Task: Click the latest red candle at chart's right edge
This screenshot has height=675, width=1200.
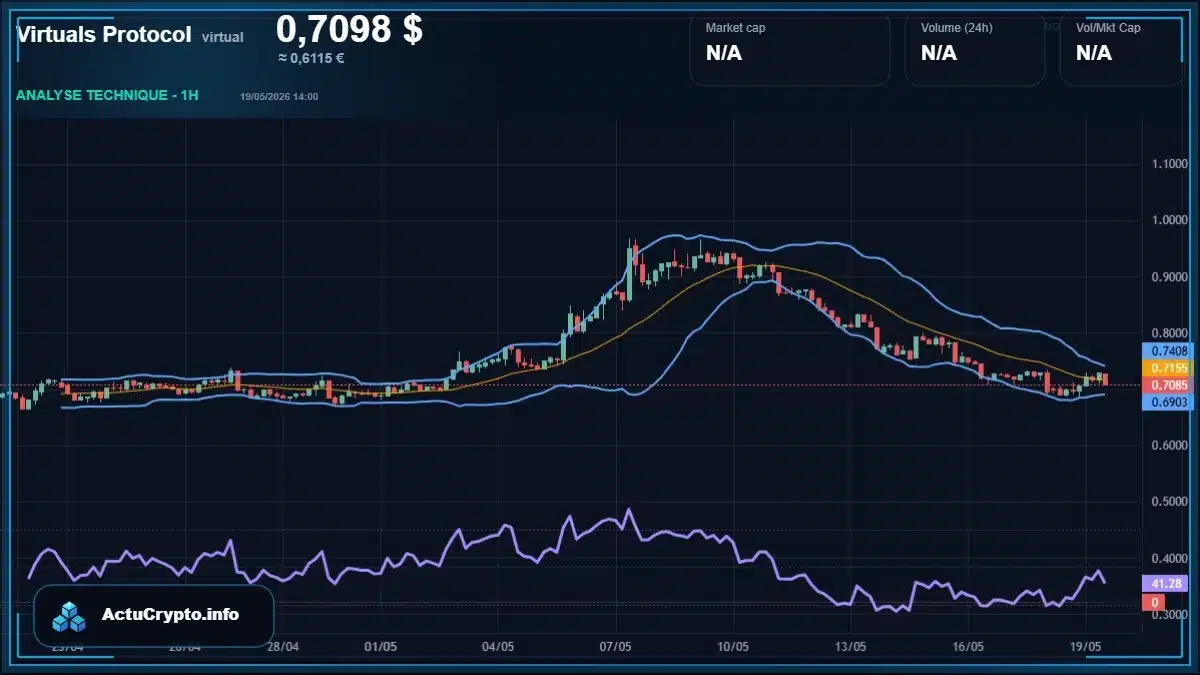Action: point(1105,378)
